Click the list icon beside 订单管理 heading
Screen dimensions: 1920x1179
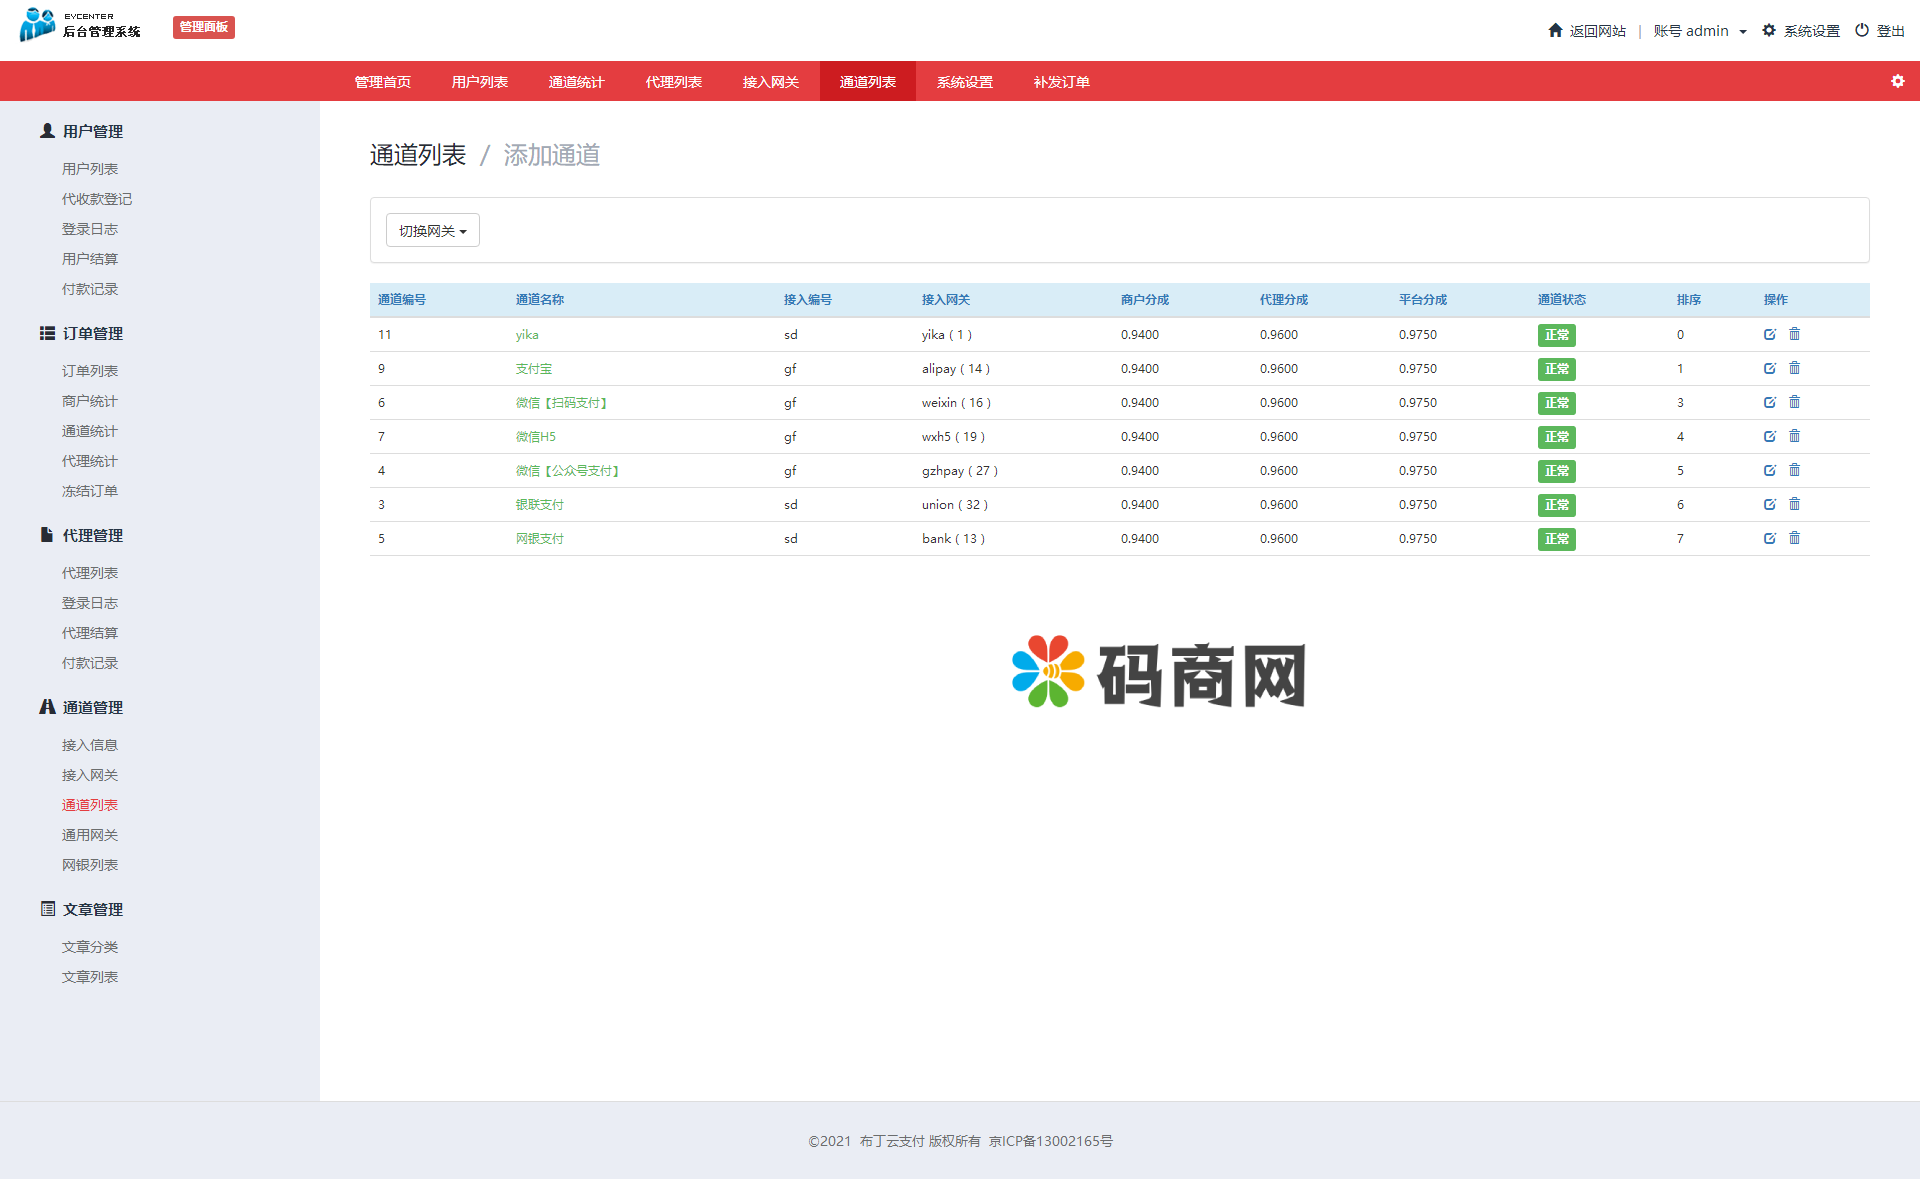pos(46,333)
